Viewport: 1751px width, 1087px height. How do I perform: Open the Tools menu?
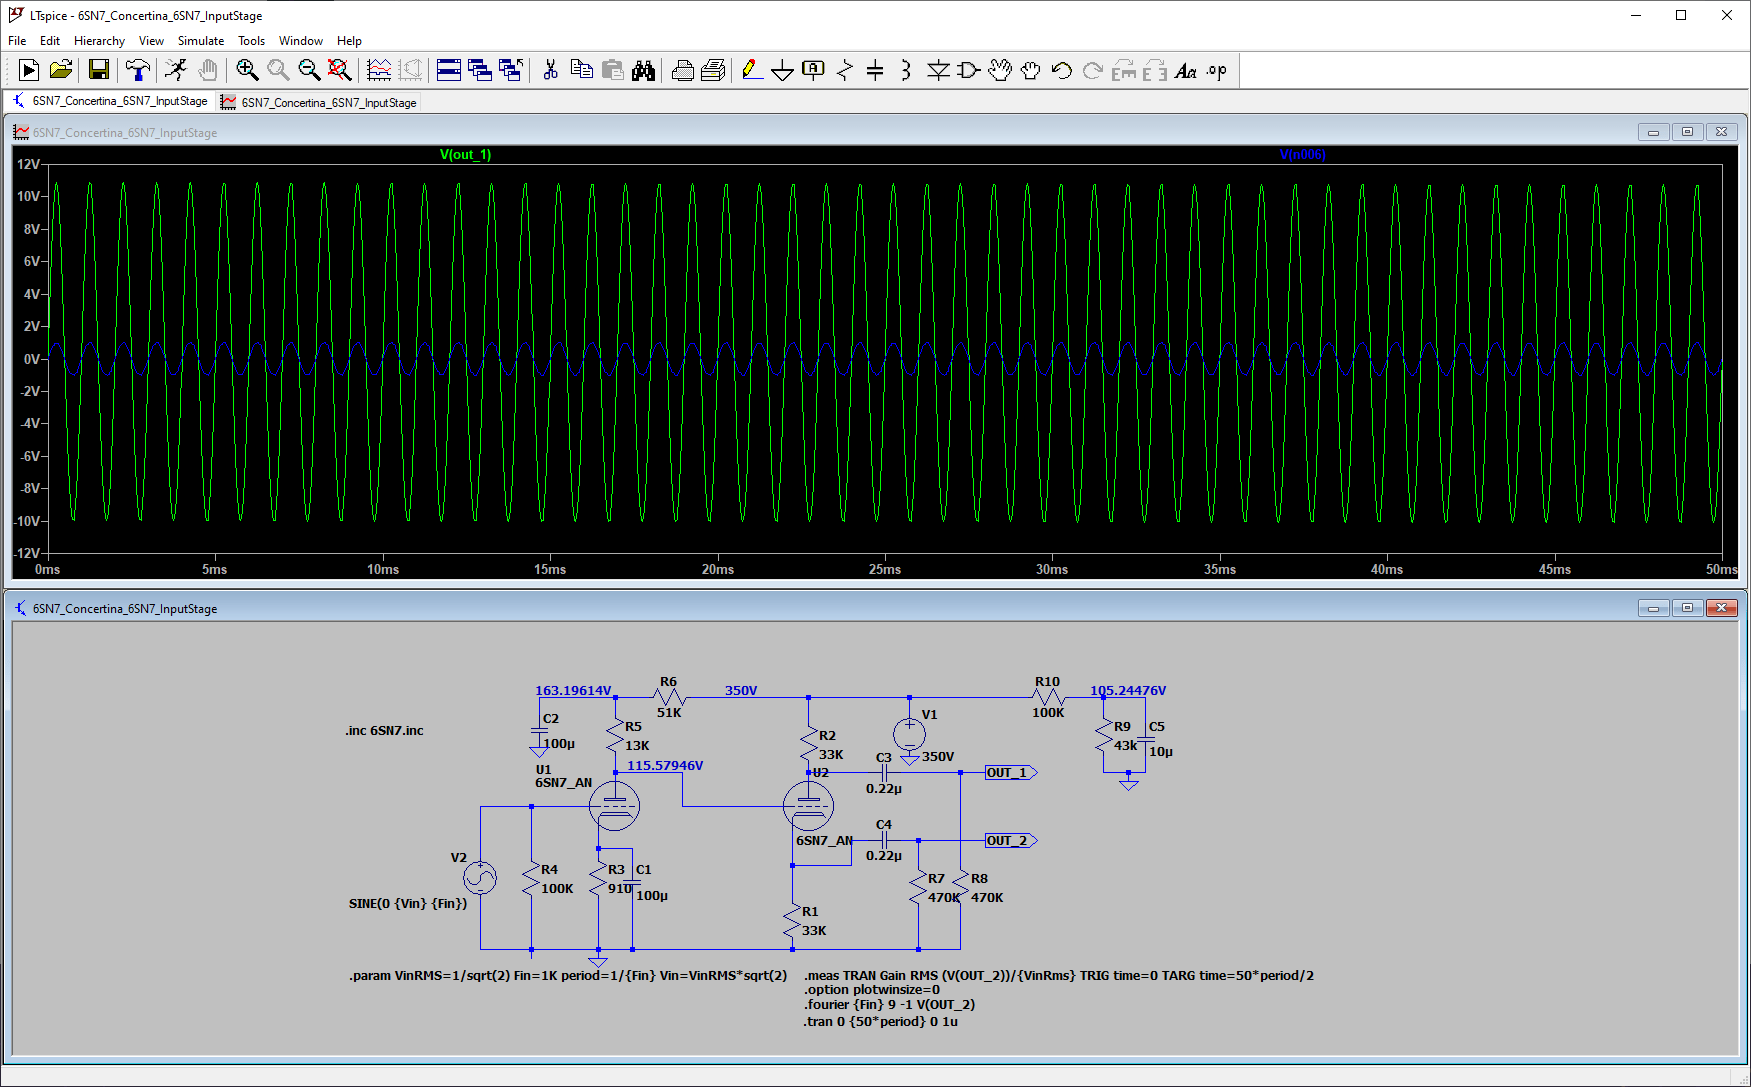pyautogui.click(x=251, y=41)
